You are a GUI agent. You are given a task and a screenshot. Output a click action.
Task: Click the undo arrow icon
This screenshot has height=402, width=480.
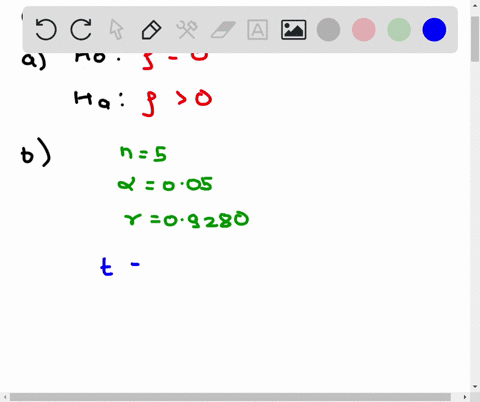tap(46, 30)
